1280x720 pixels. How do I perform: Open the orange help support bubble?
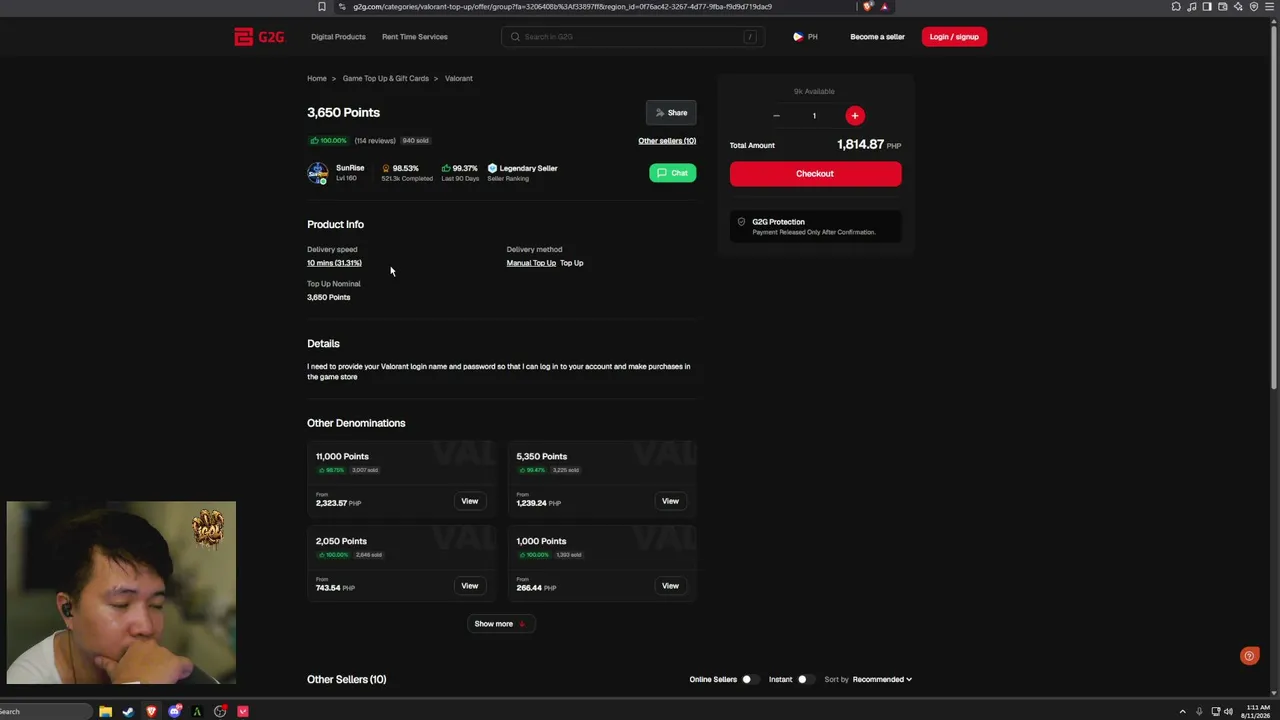coord(1249,656)
